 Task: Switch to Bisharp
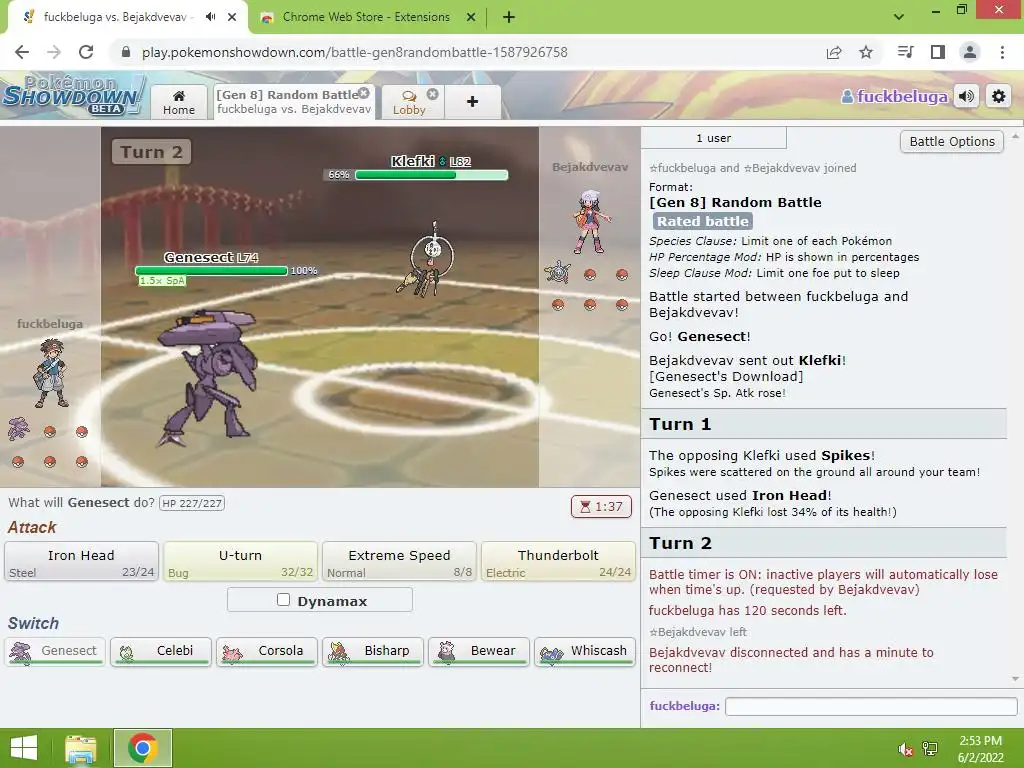(x=373, y=652)
